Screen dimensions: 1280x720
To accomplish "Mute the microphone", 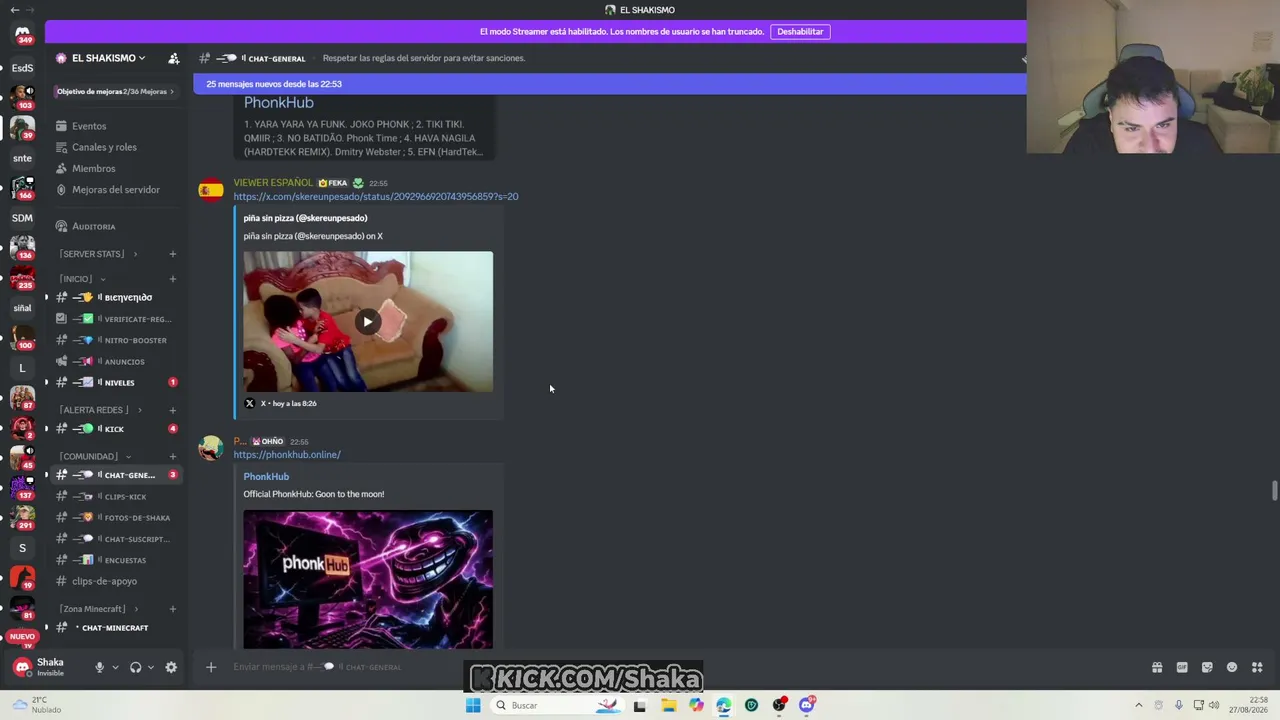I will (99, 667).
